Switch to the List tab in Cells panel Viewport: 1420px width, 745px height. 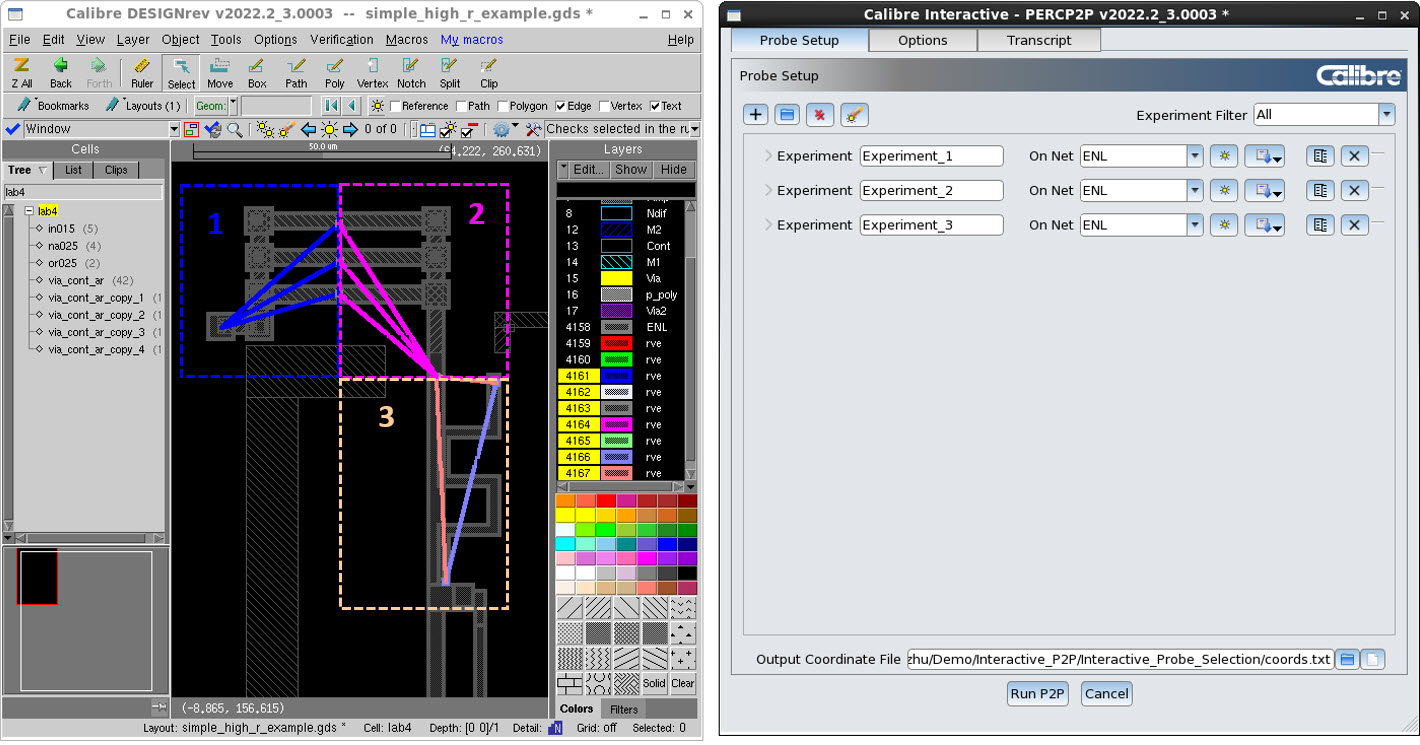tap(73, 170)
